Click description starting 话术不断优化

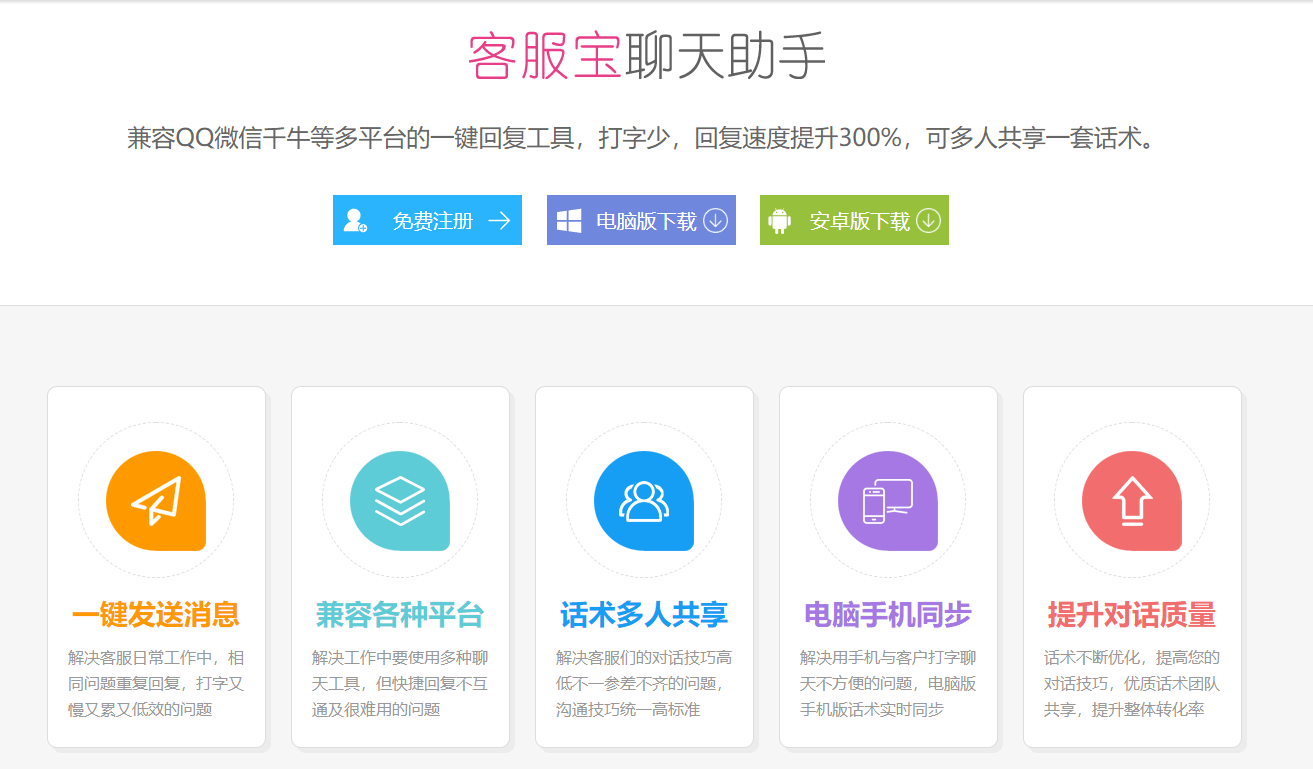point(1132,684)
